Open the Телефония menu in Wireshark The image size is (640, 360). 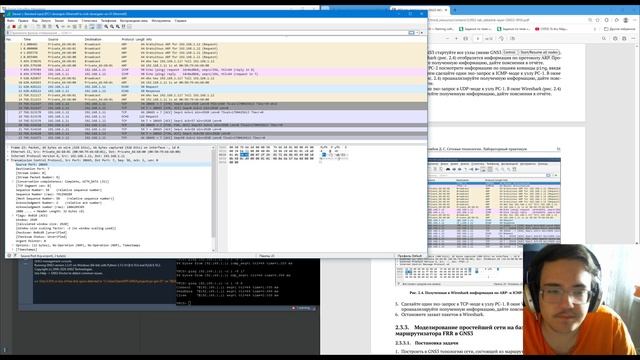109,20
